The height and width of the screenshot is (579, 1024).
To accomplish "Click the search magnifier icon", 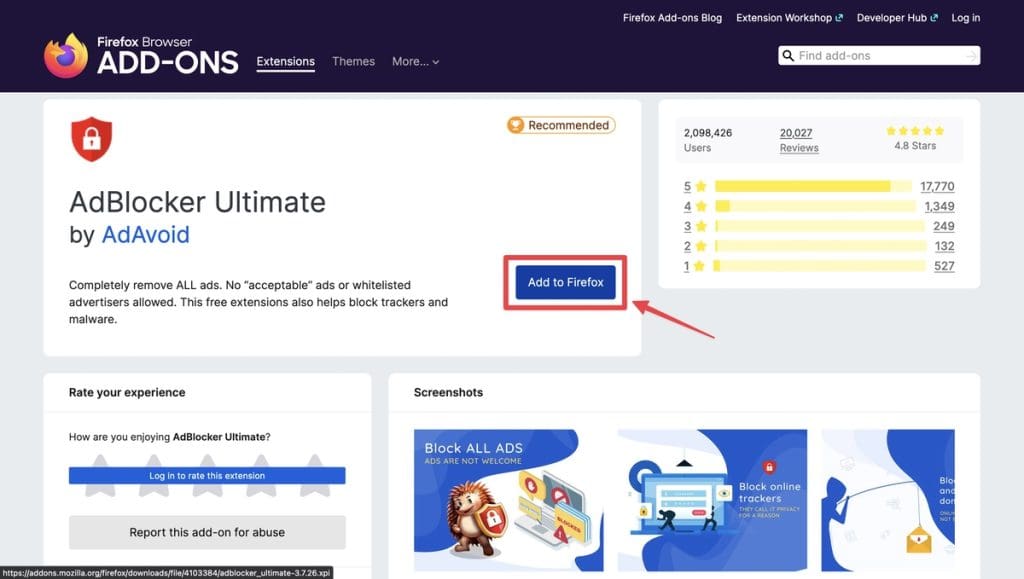I will coord(788,55).
